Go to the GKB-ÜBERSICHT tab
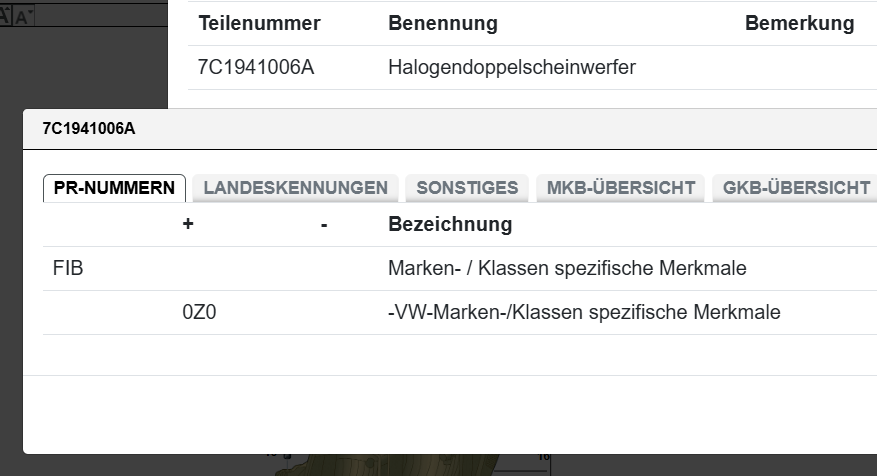Screen dimensions: 877x476 (796, 187)
